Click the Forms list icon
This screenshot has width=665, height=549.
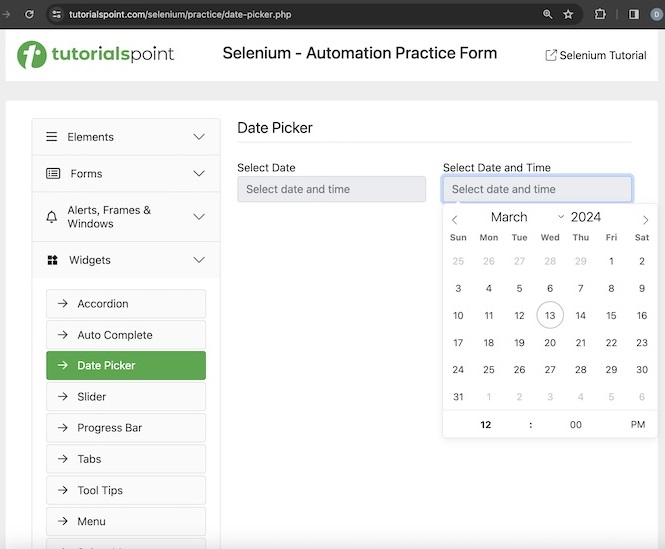tap(53, 174)
